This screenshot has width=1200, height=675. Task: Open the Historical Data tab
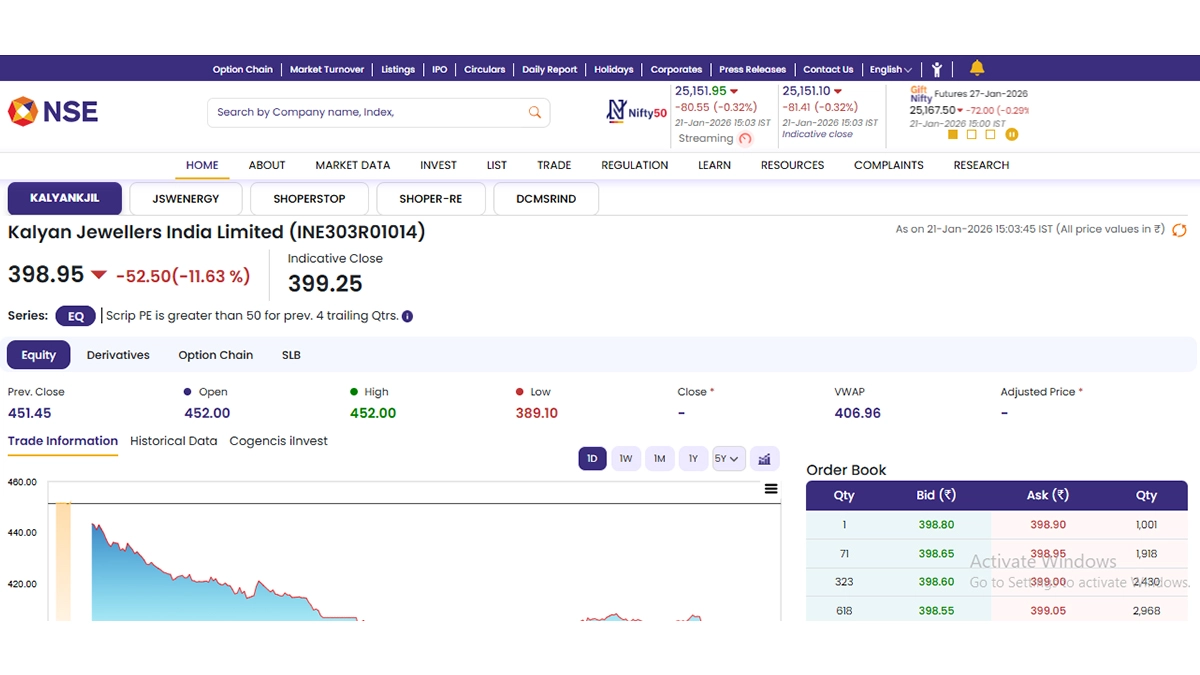tap(173, 441)
